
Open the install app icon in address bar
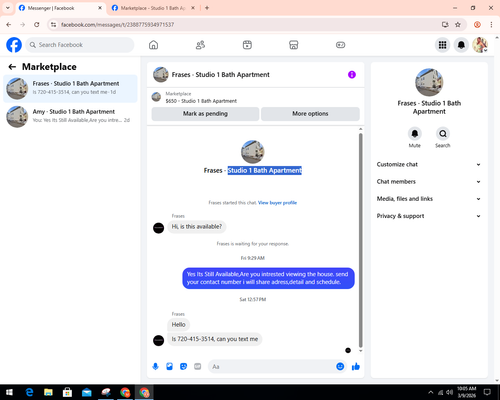tap(445, 25)
